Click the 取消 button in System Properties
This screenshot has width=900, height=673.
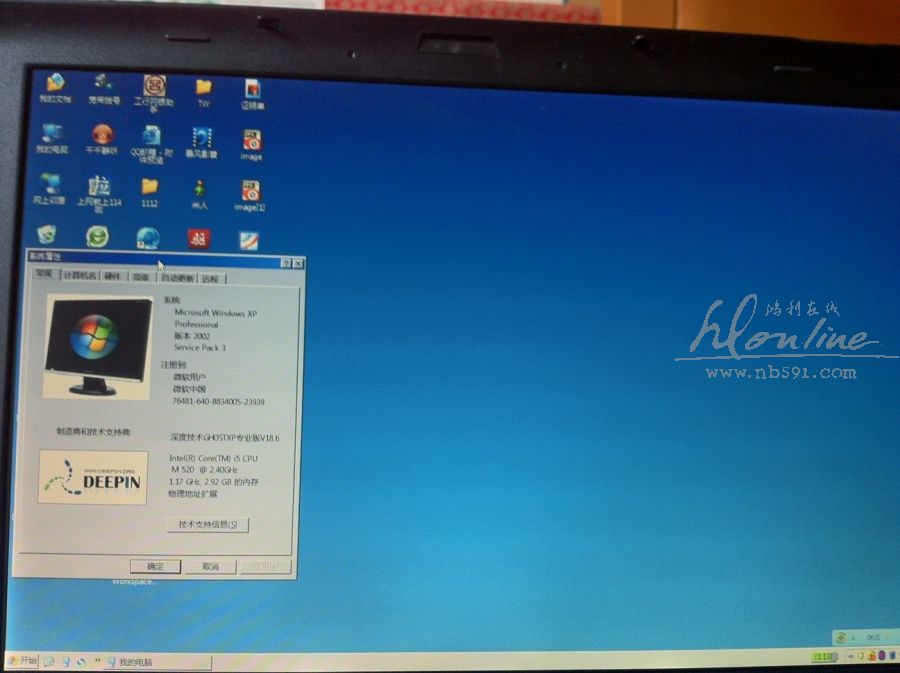coord(210,567)
